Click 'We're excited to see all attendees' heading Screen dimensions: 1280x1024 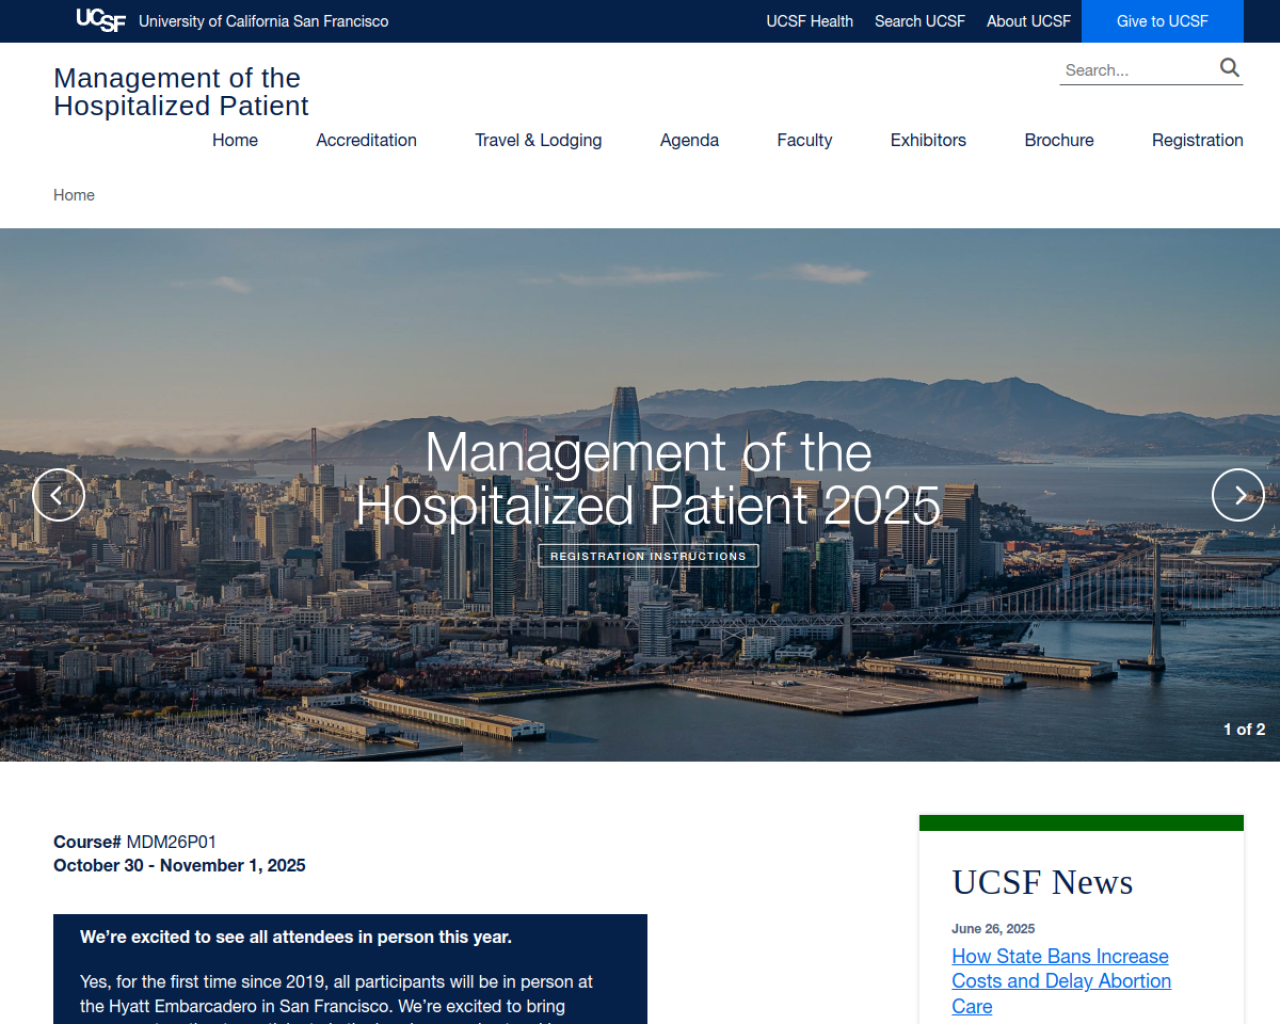pyautogui.click(x=296, y=937)
